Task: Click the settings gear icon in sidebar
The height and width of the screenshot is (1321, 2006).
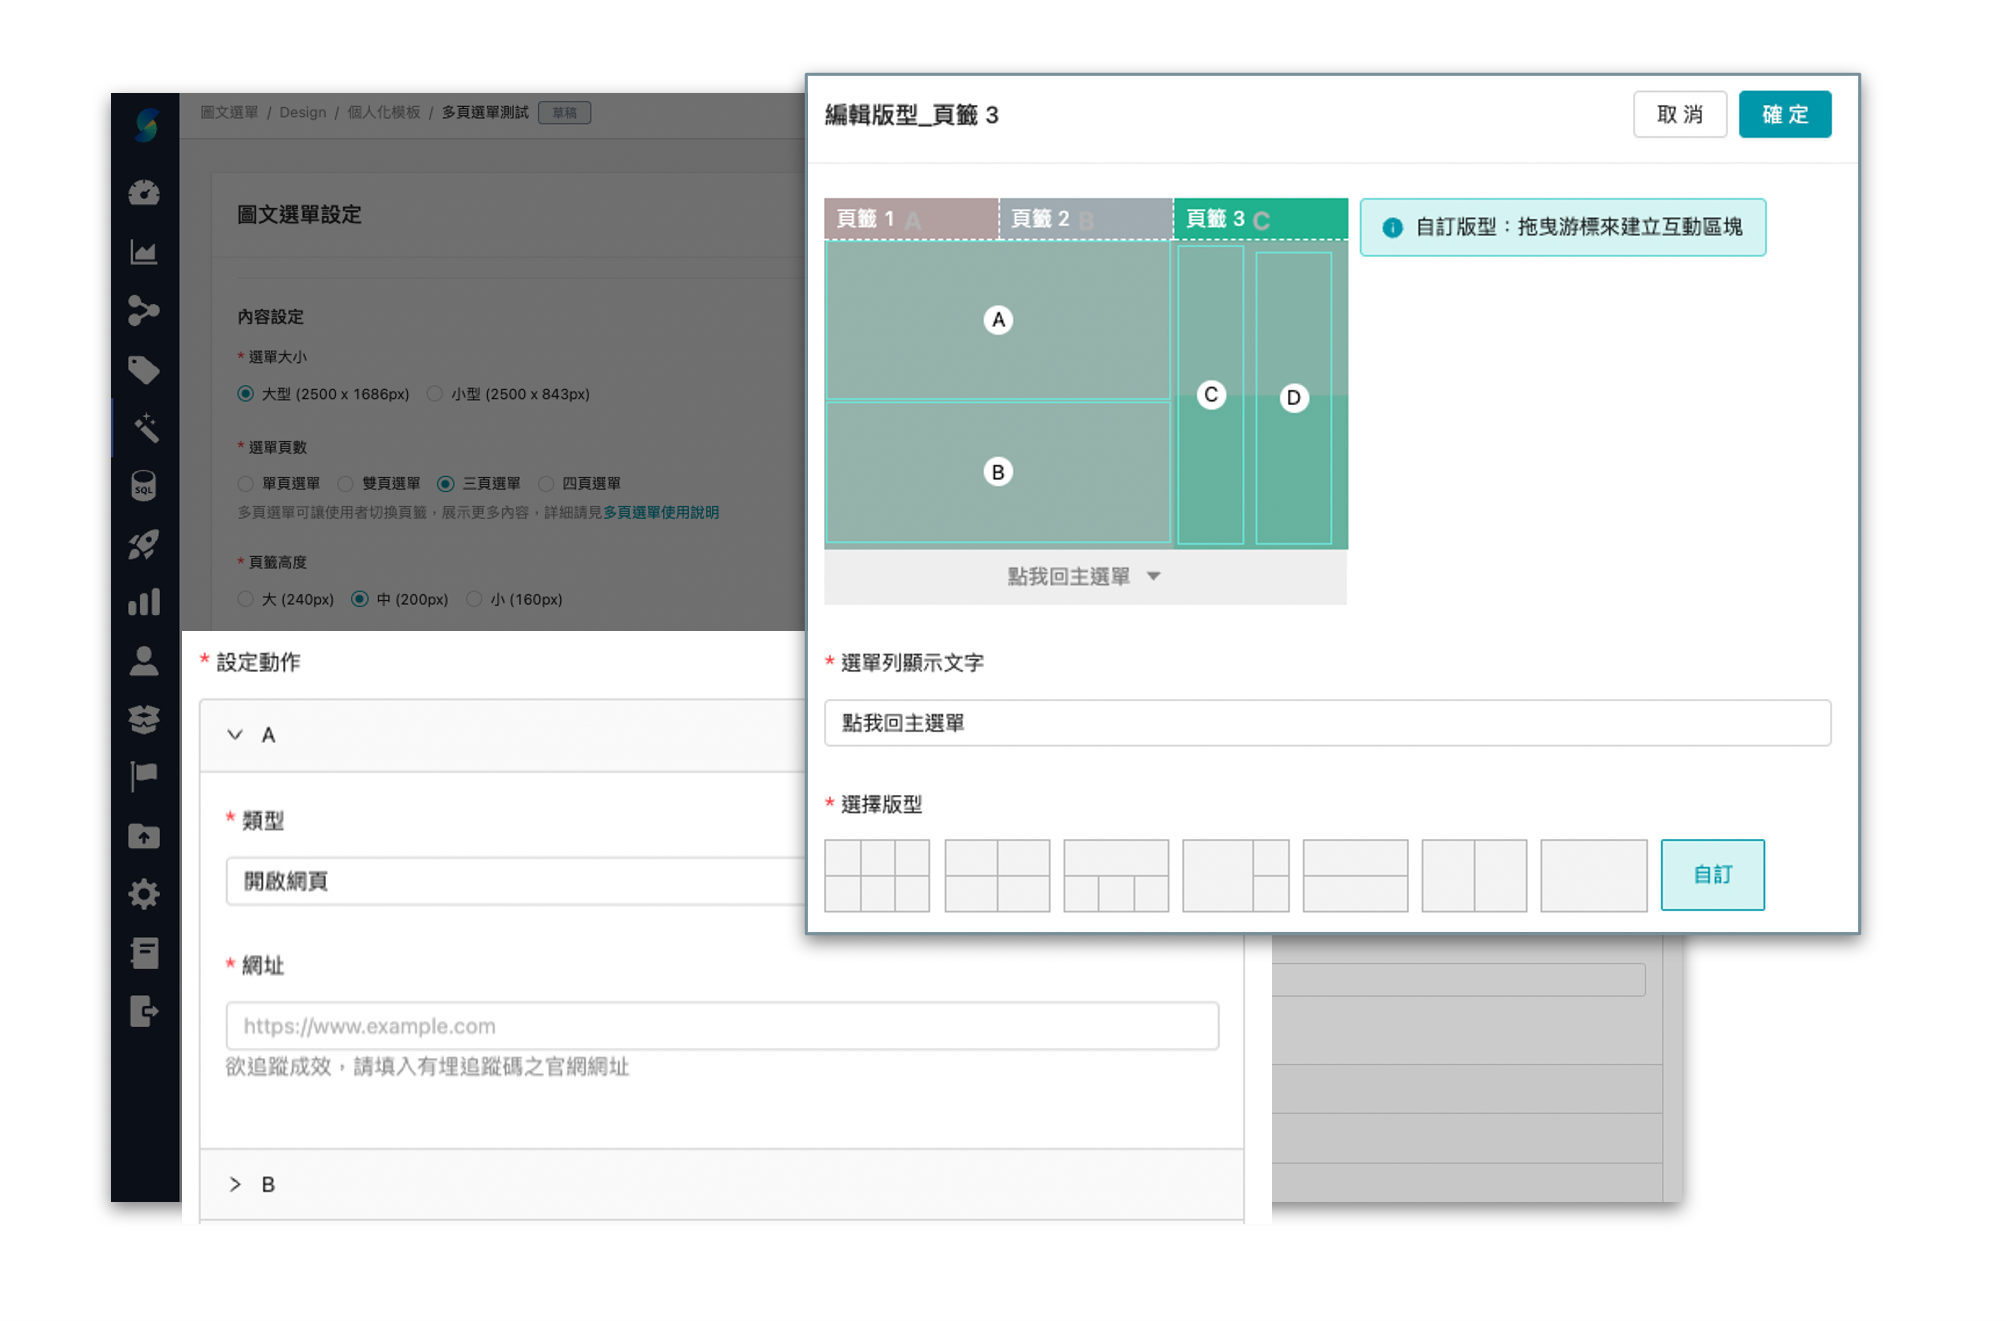Action: tap(145, 894)
